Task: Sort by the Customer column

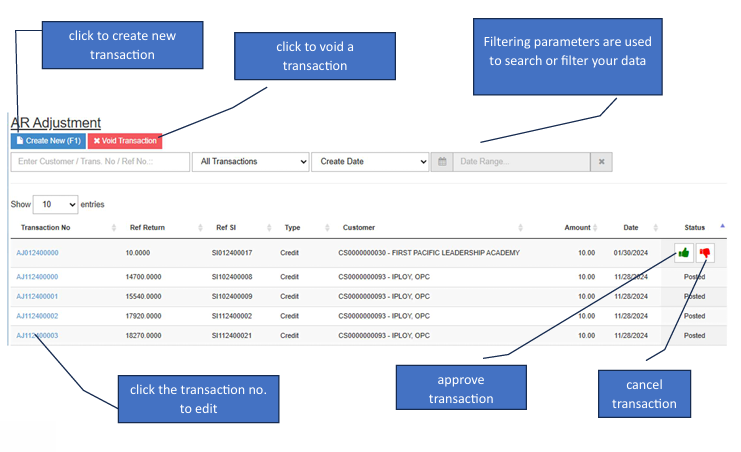Action: coord(521,228)
